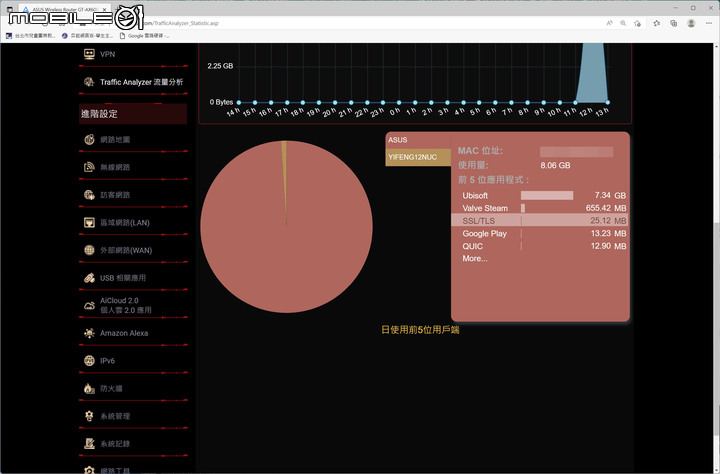
Task: Click the chart data point at 14h
Action: (x=239, y=102)
